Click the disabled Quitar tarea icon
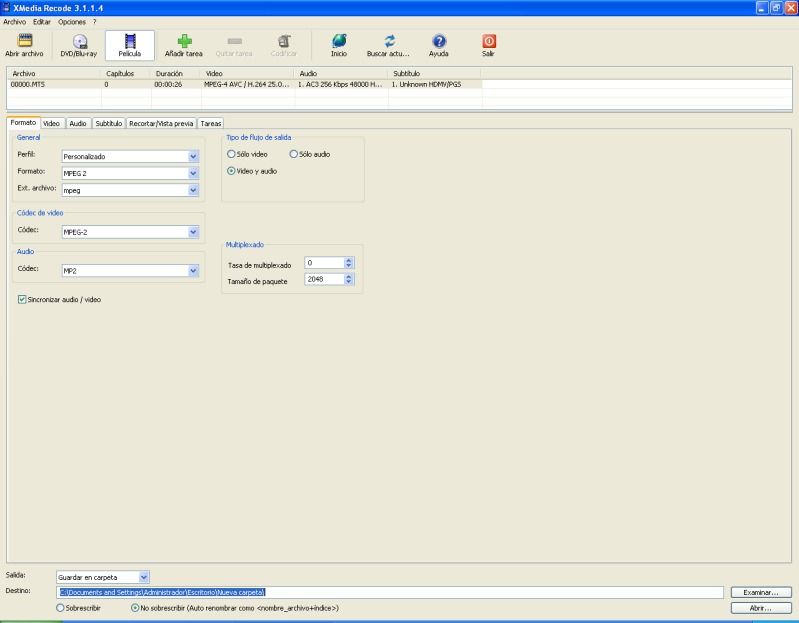Viewport: 799px width, 623px height. [x=234, y=45]
